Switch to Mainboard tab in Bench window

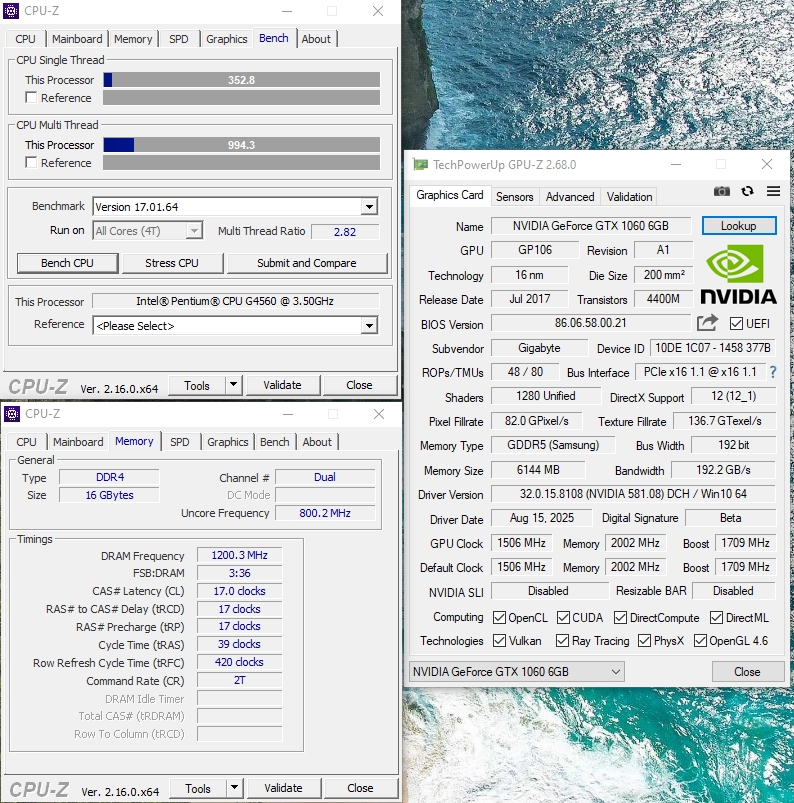[77, 39]
